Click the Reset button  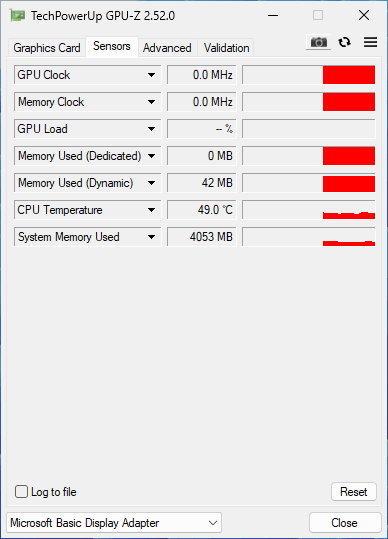click(x=354, y=492)
